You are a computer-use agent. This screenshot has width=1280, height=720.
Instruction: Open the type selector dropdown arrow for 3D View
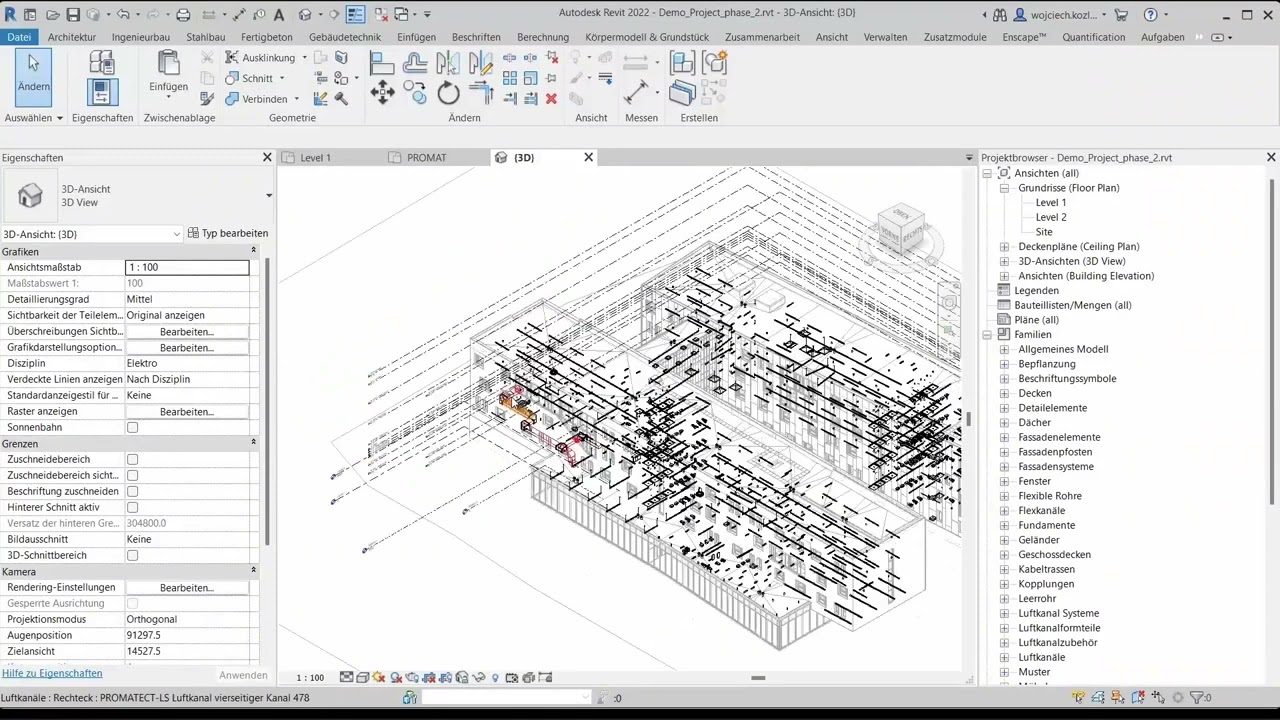(x=269, y=195)
